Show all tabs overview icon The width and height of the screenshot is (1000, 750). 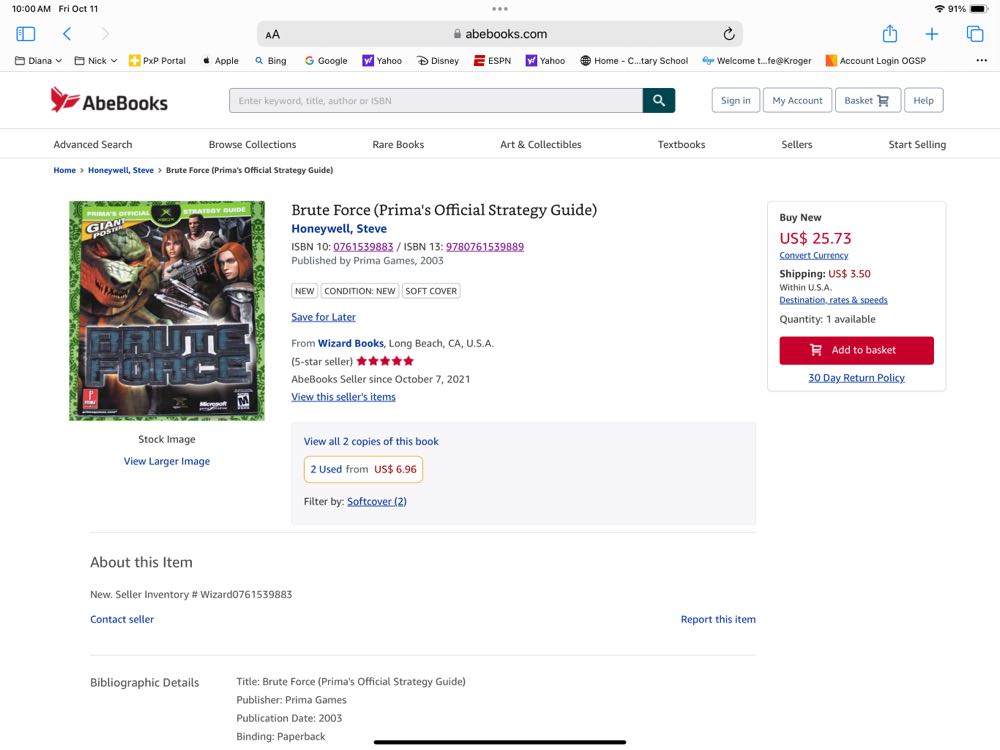pyautogui.click(x=975, y=34)
